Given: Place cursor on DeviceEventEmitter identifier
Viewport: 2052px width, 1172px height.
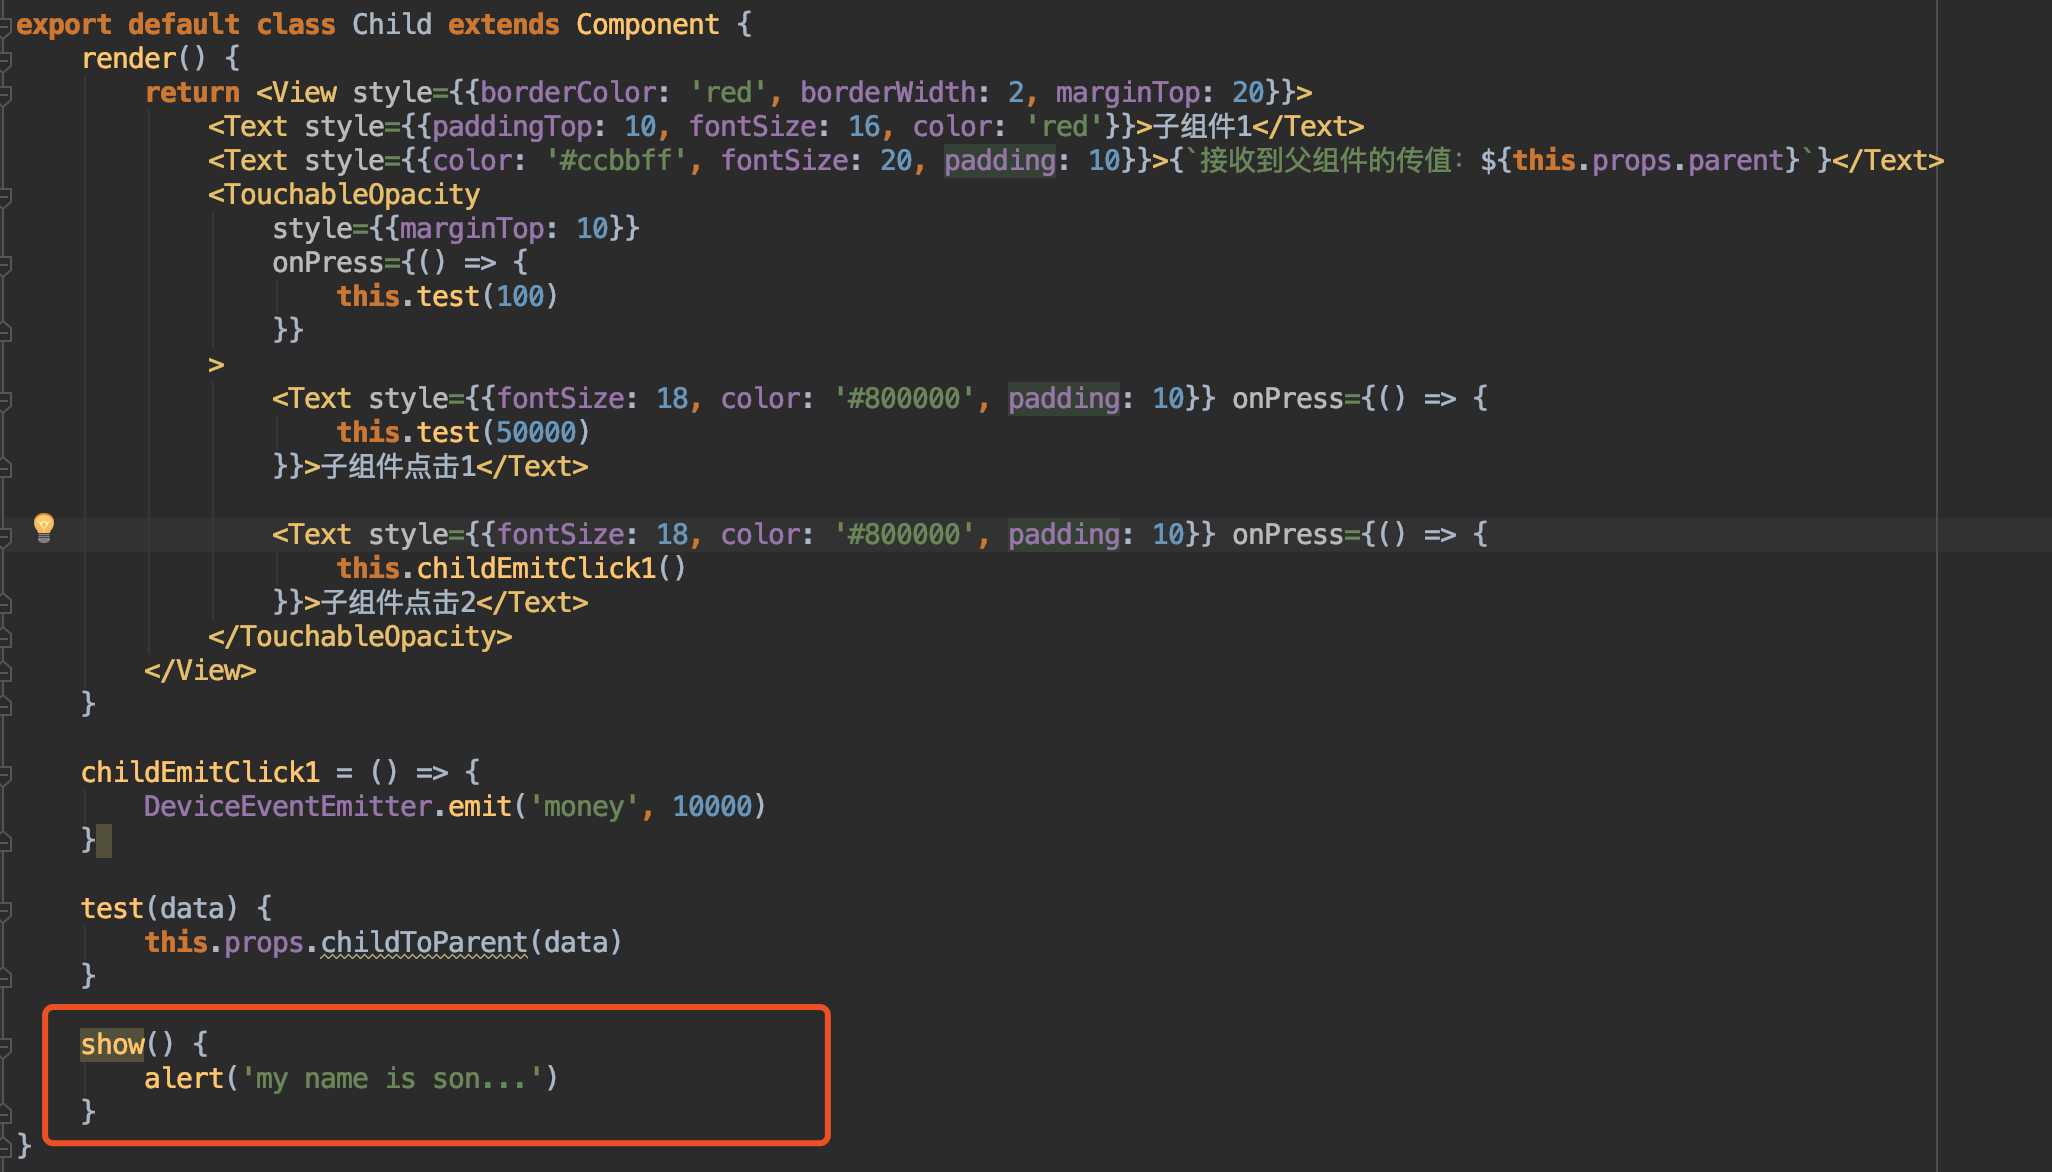Looking at the screenshot, I should coord(287,806).
